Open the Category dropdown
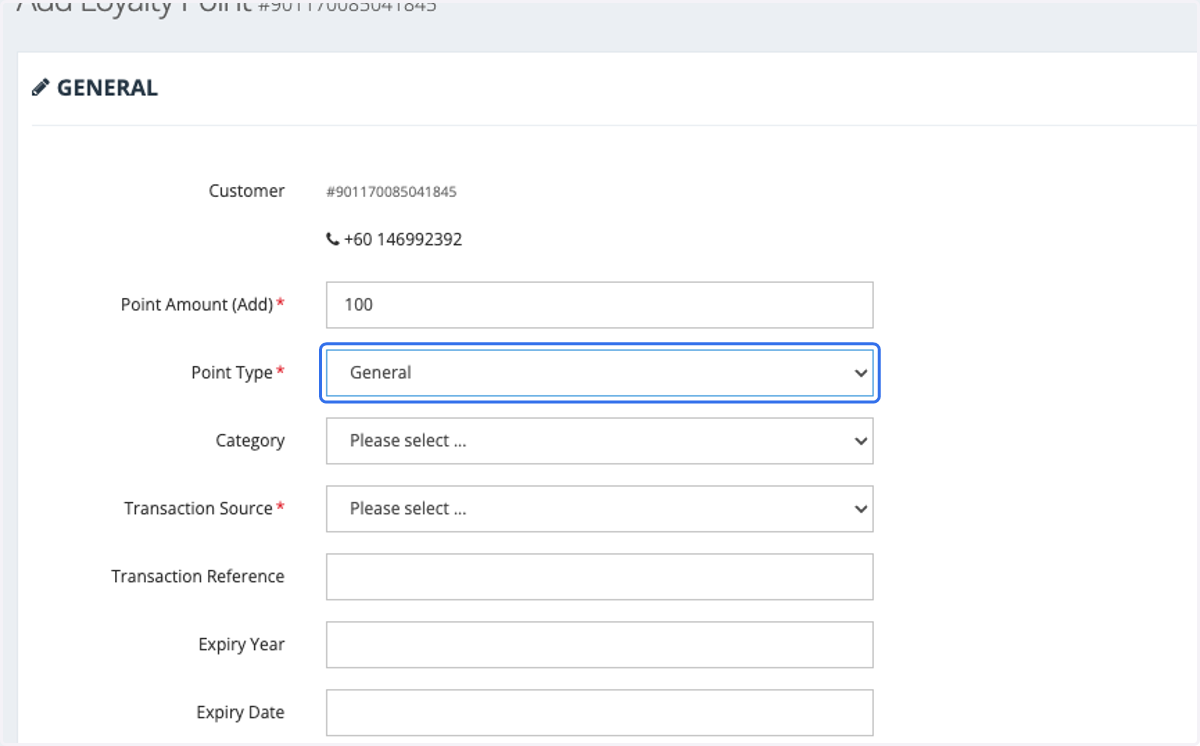This screenshot has height=746, width=1200. tap(600, 441)
